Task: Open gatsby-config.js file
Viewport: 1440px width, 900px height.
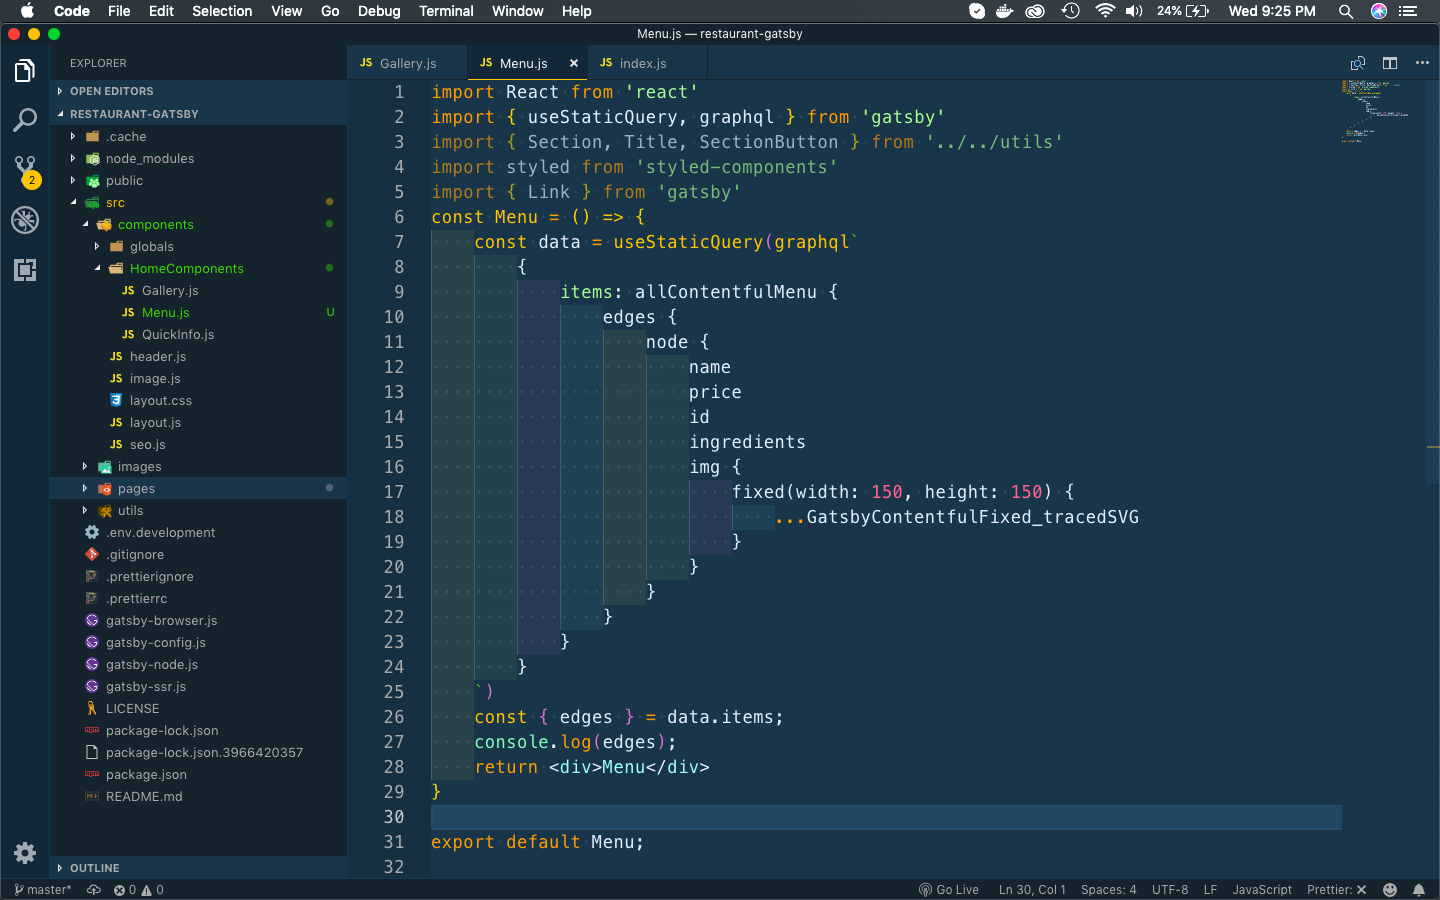Action: 199,643
